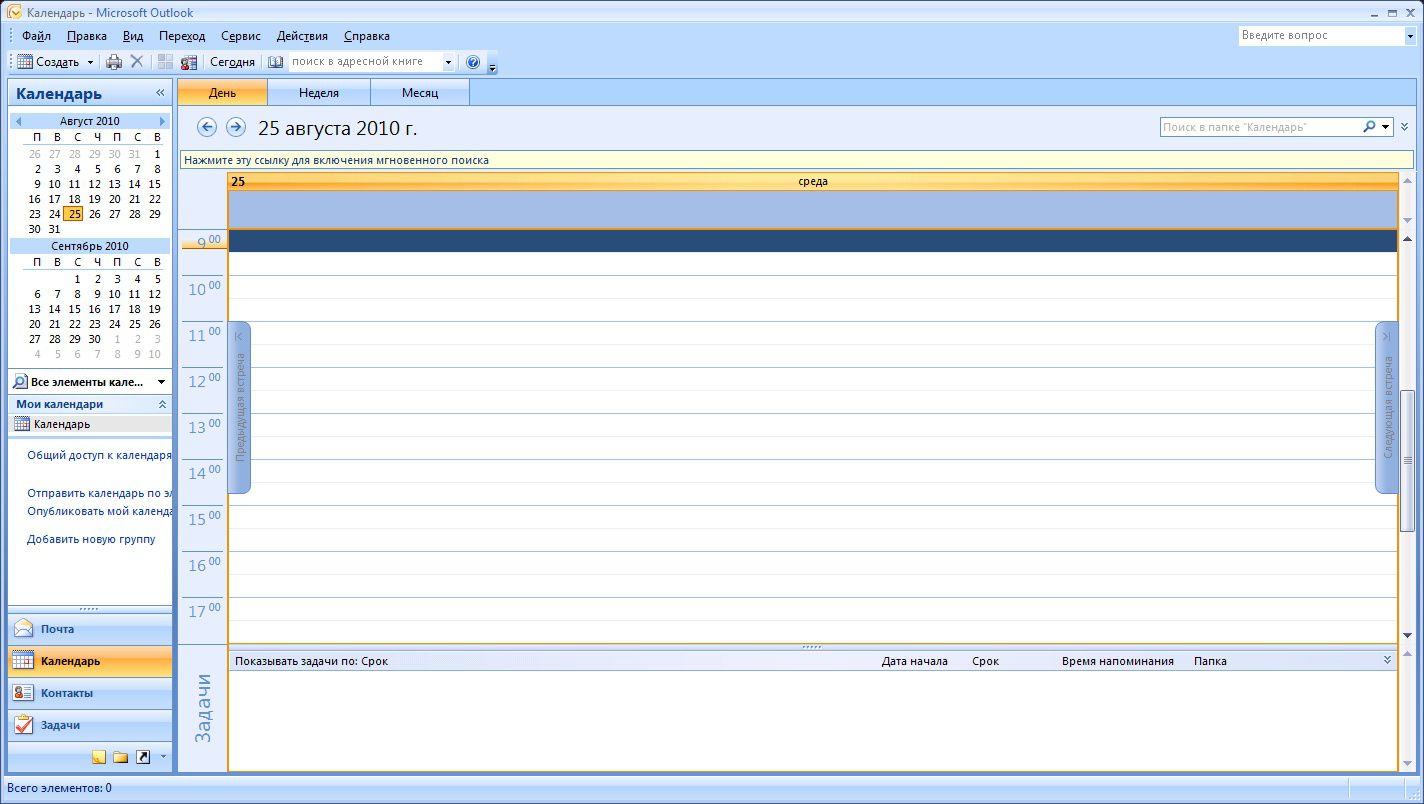Select 25 in the Август 2010 calendar
The height and width of the screenshot is (804, 1424).
[74, 214]
